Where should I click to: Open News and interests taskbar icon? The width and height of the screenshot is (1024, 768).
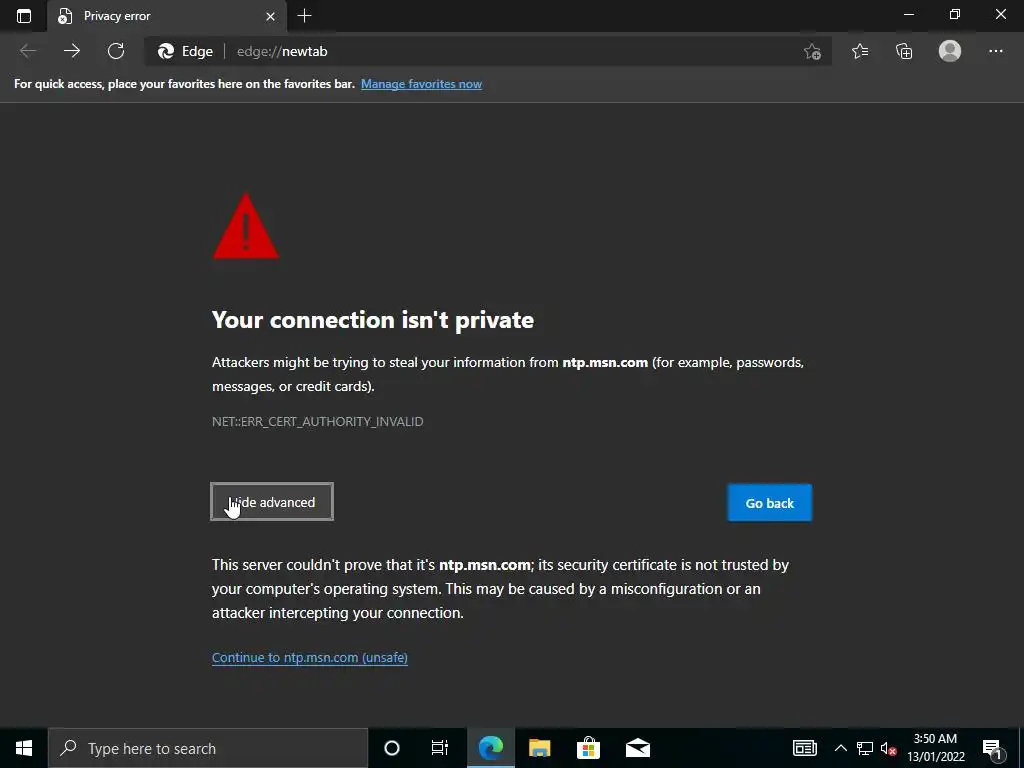tap(805, 748)
